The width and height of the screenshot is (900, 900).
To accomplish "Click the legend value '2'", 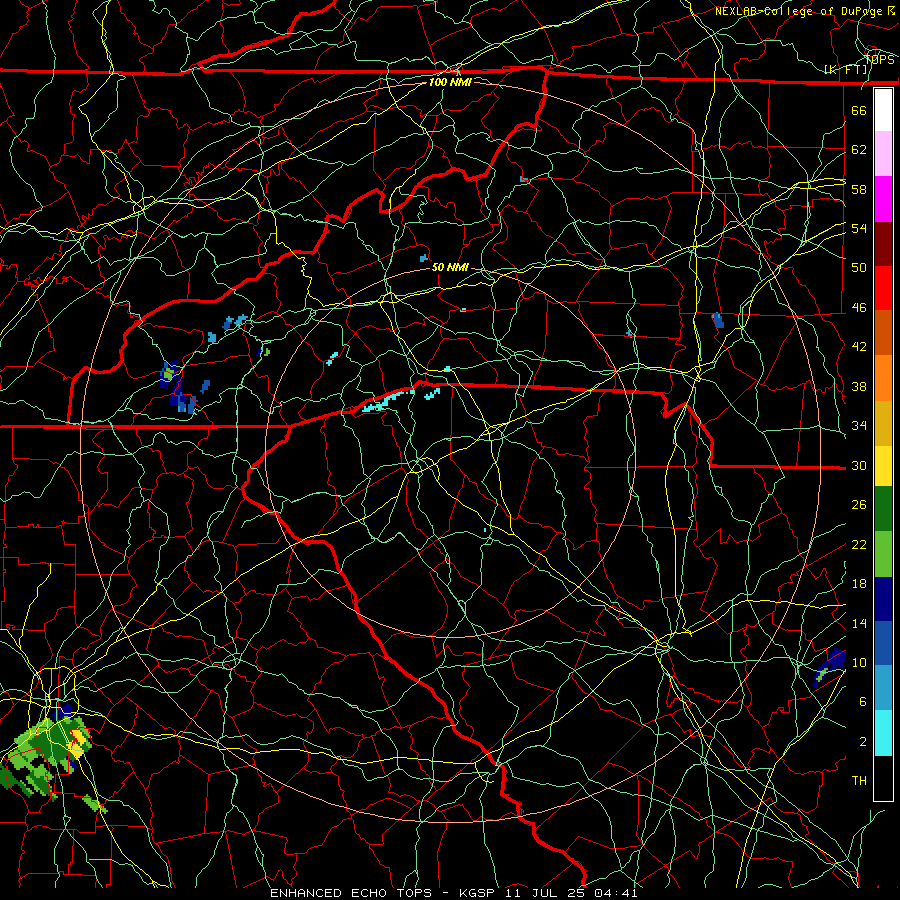I will click(863, 742).
